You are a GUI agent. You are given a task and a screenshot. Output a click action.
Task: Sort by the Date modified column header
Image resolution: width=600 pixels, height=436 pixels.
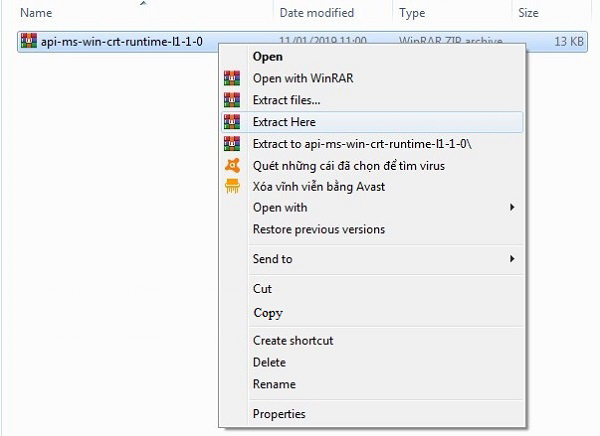(x=317, y=13)
